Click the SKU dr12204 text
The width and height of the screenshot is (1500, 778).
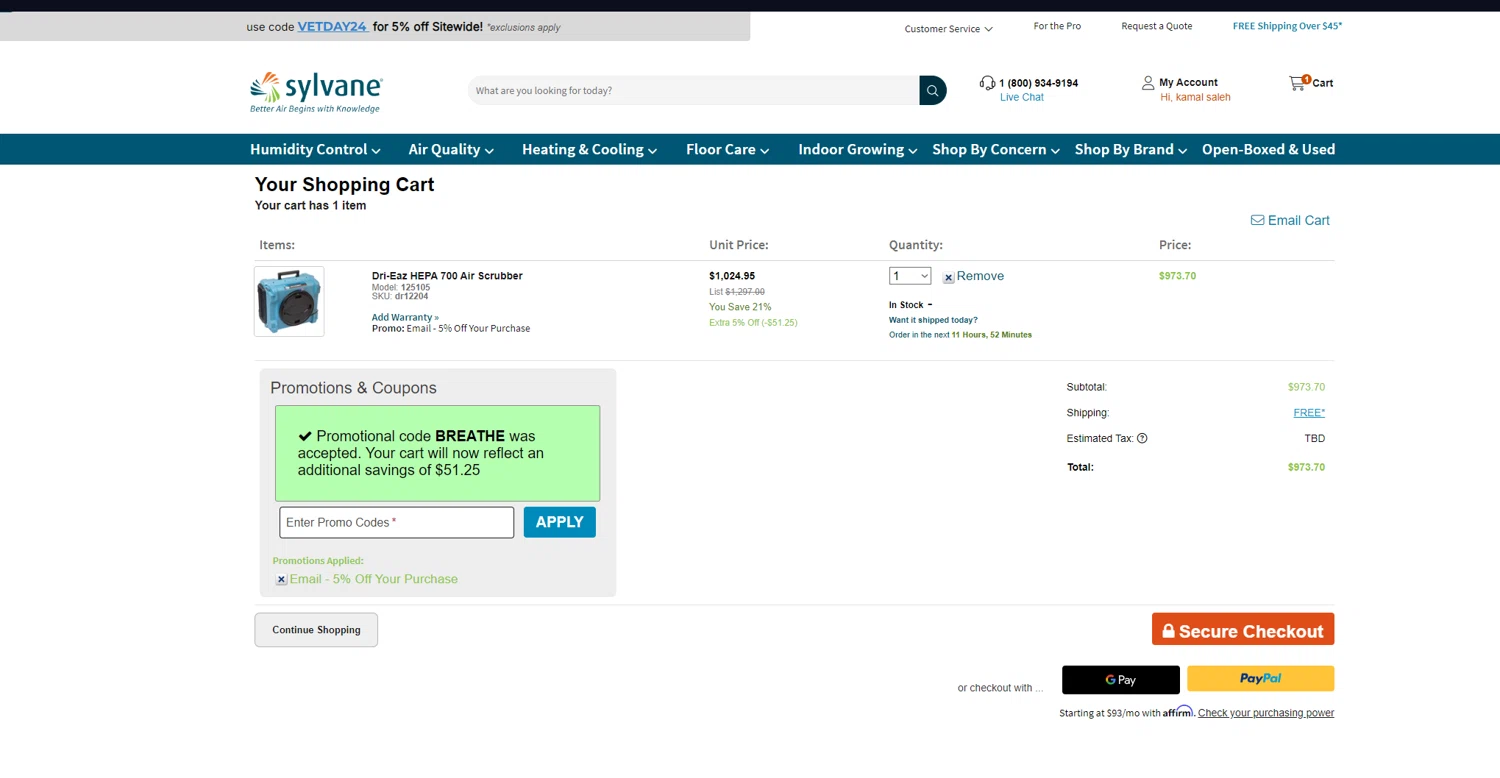coord(400,297)
